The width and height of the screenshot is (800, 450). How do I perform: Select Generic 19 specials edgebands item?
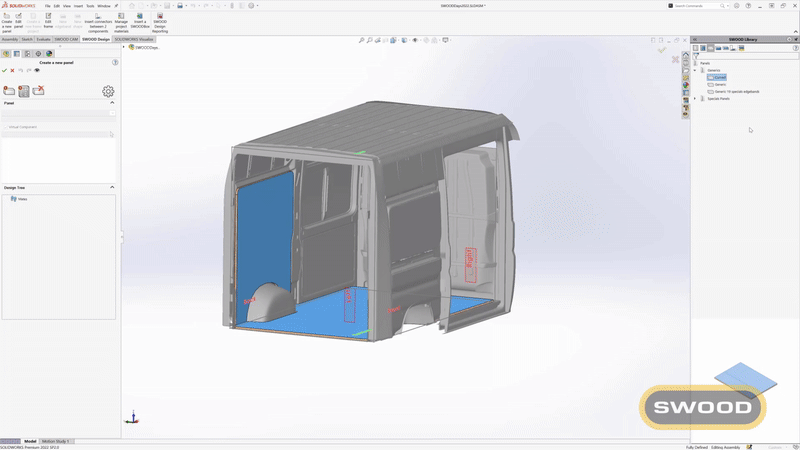pyautogui.click(x=736, y=91)
